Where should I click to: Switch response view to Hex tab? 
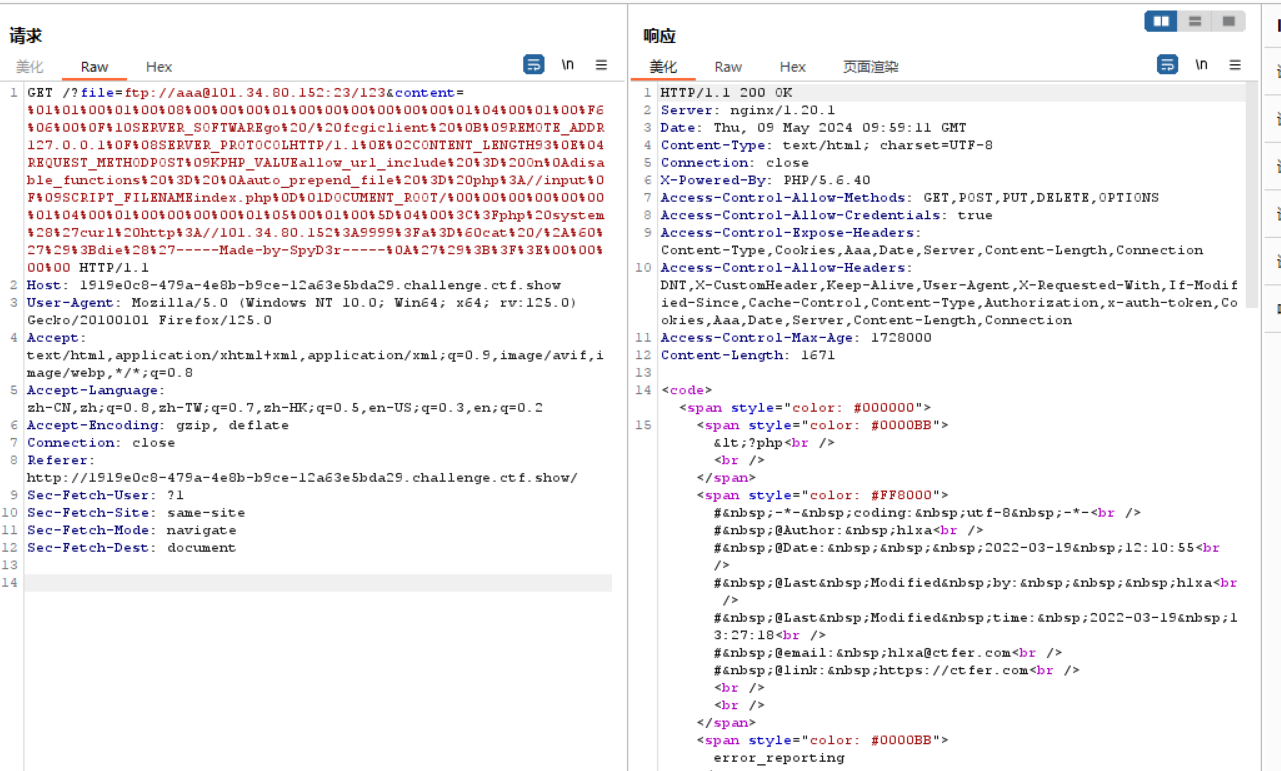(793, 67)
